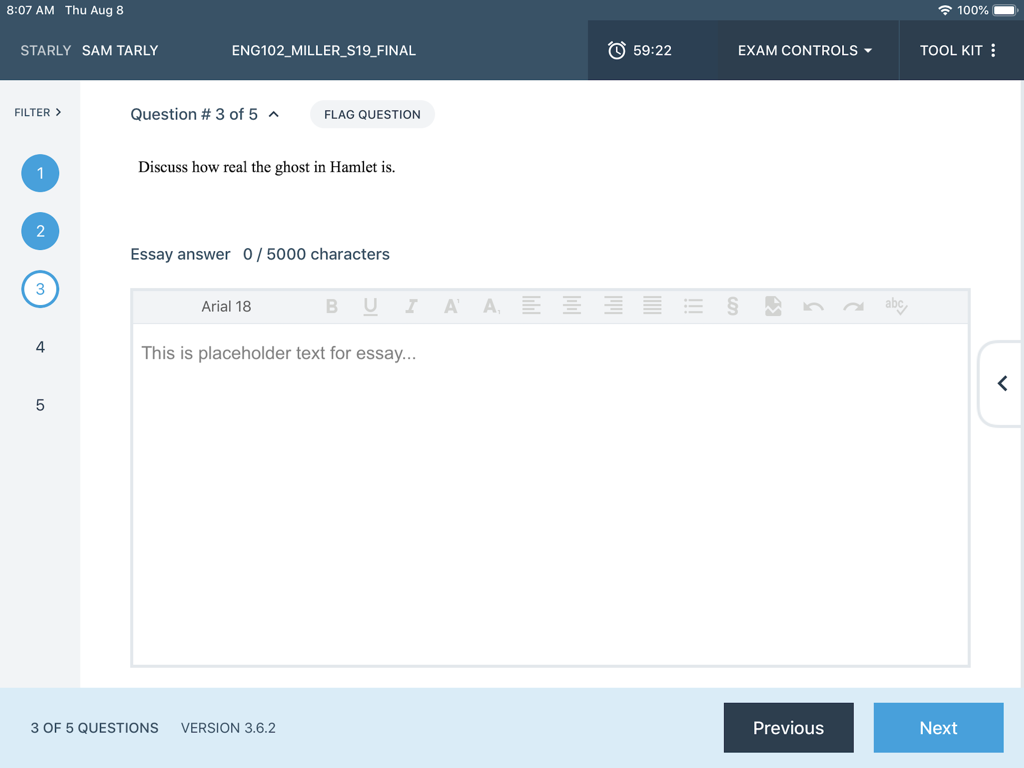Open the Tool Kit menu
The image size is (1024, 768).
point(957,50)
